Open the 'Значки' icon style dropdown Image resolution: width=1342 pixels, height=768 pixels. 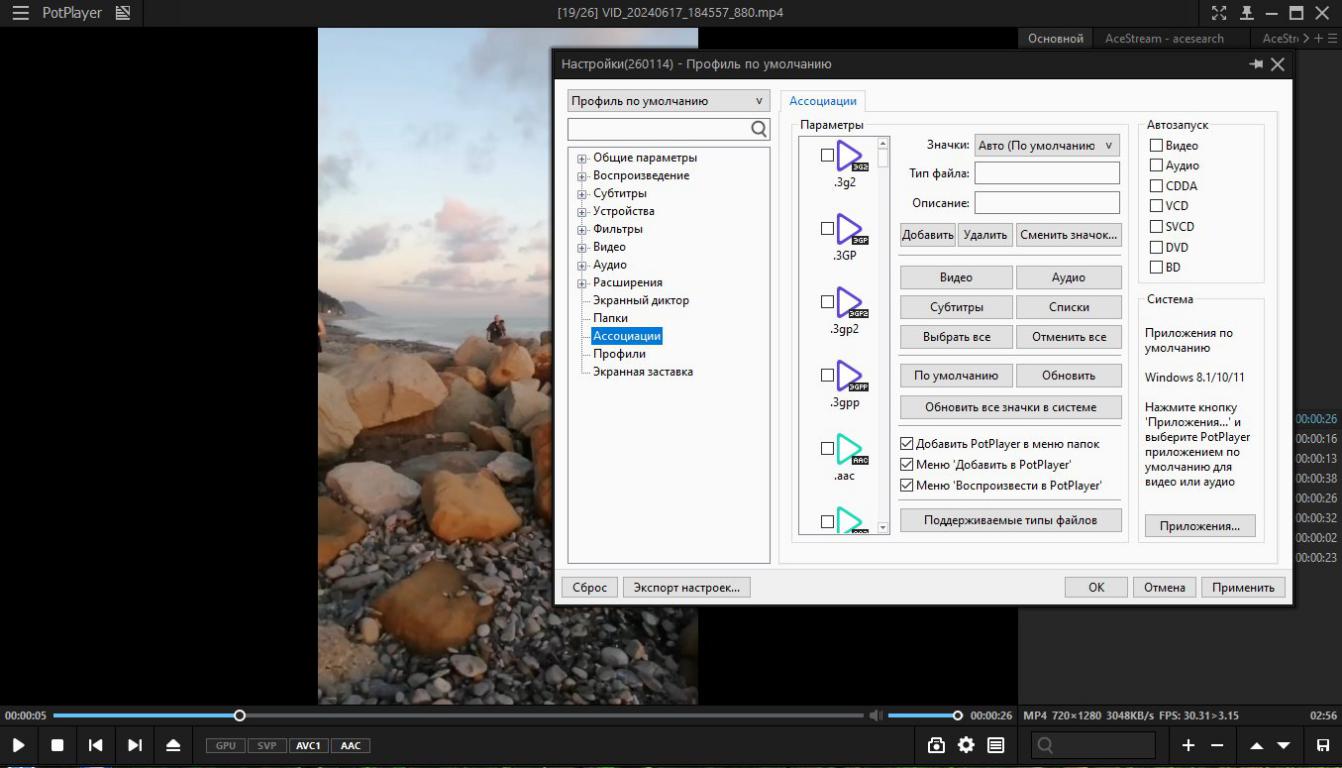coord(1046,145)
